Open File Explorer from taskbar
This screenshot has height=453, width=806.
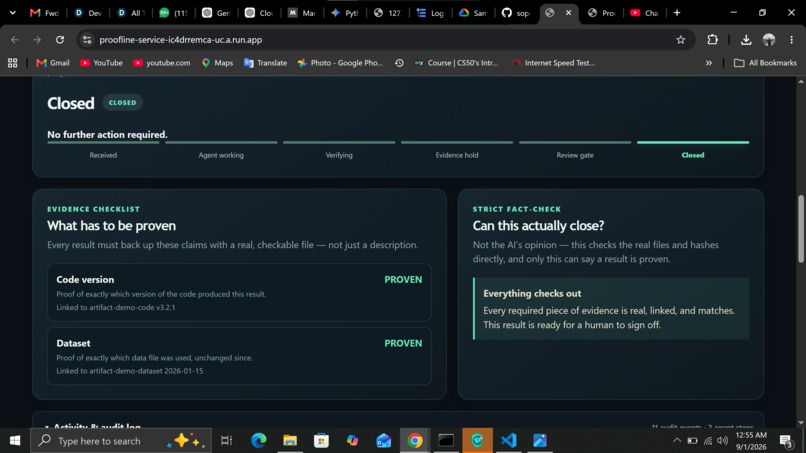[x=290, y=441]
